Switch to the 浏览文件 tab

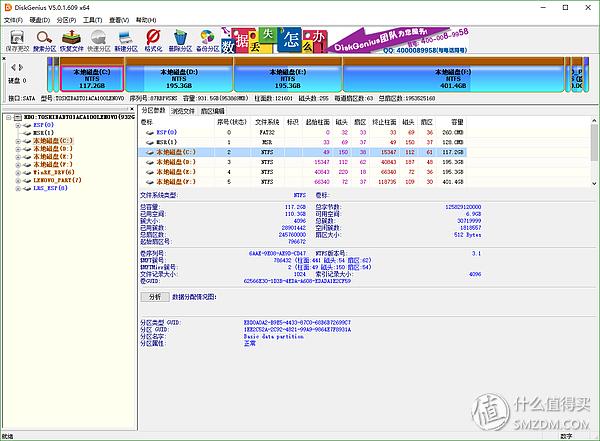point(183,110)
